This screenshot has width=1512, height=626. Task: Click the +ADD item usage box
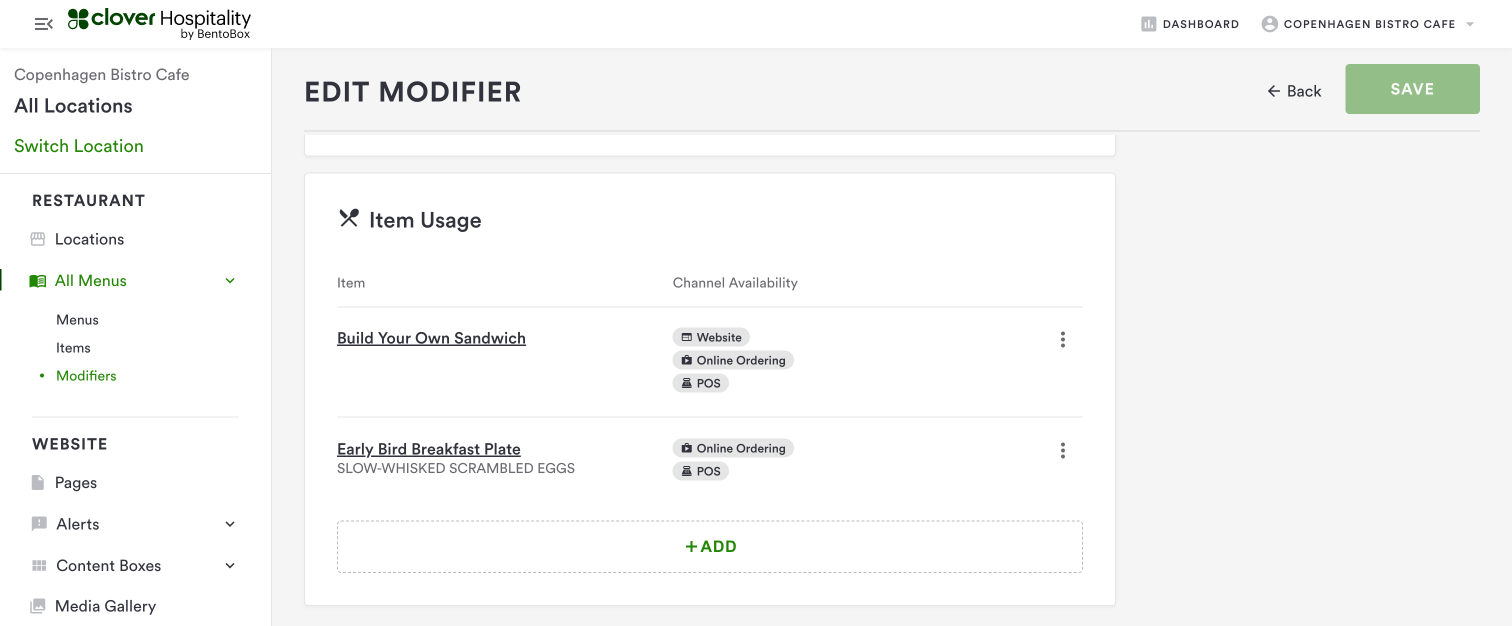click(x=710, y=547)
